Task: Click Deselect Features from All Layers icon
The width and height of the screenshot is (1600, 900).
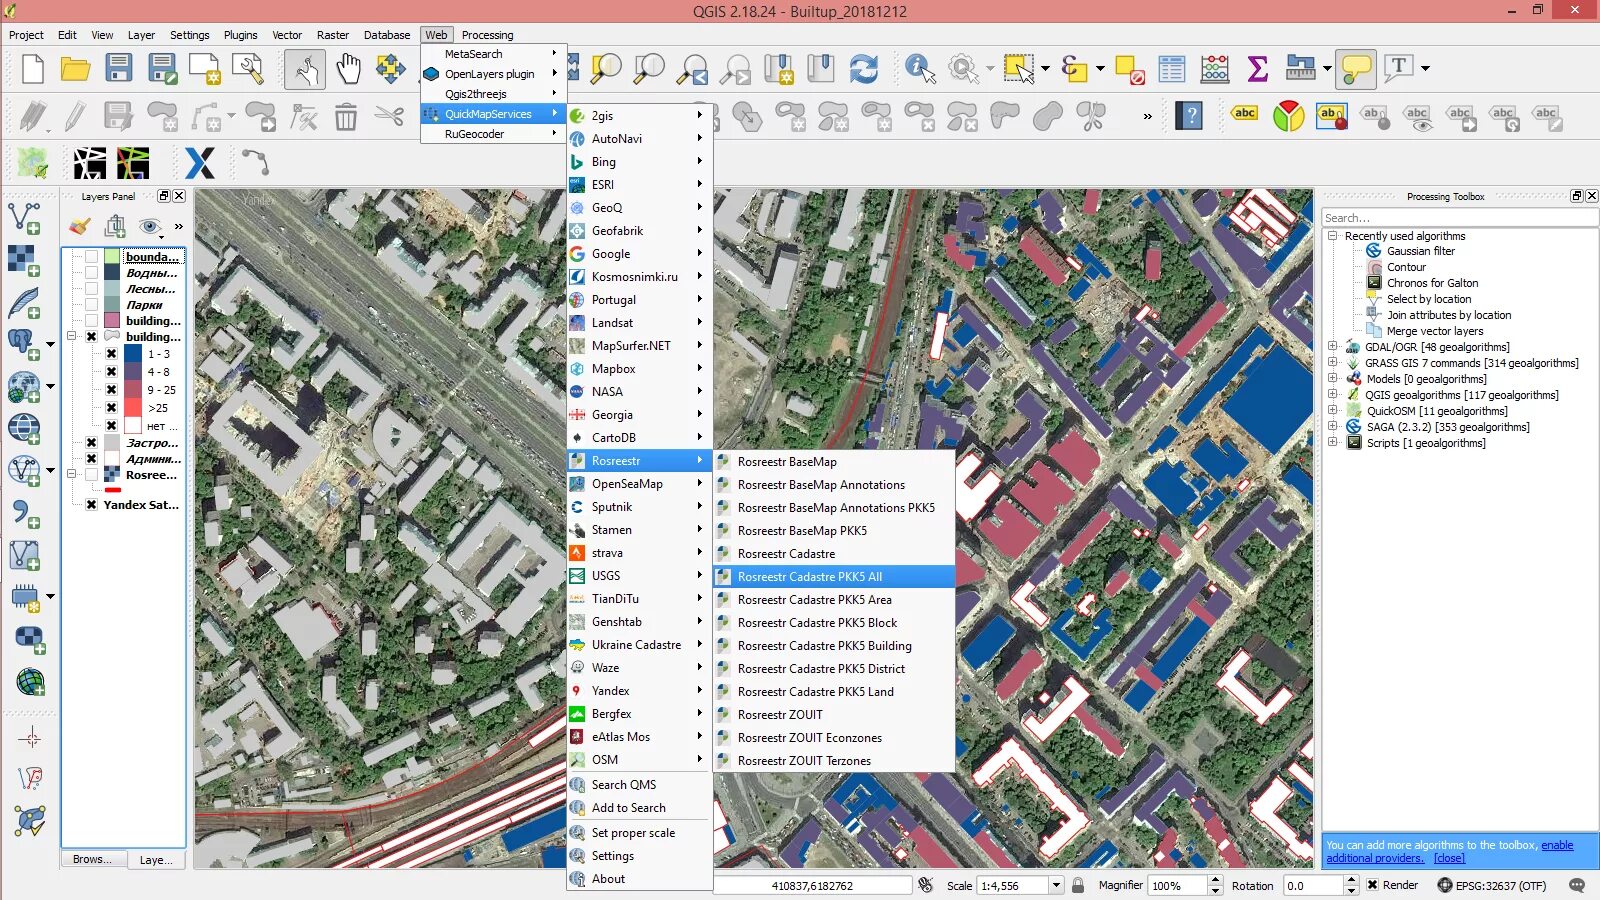Action: (x=1129, y=69)
